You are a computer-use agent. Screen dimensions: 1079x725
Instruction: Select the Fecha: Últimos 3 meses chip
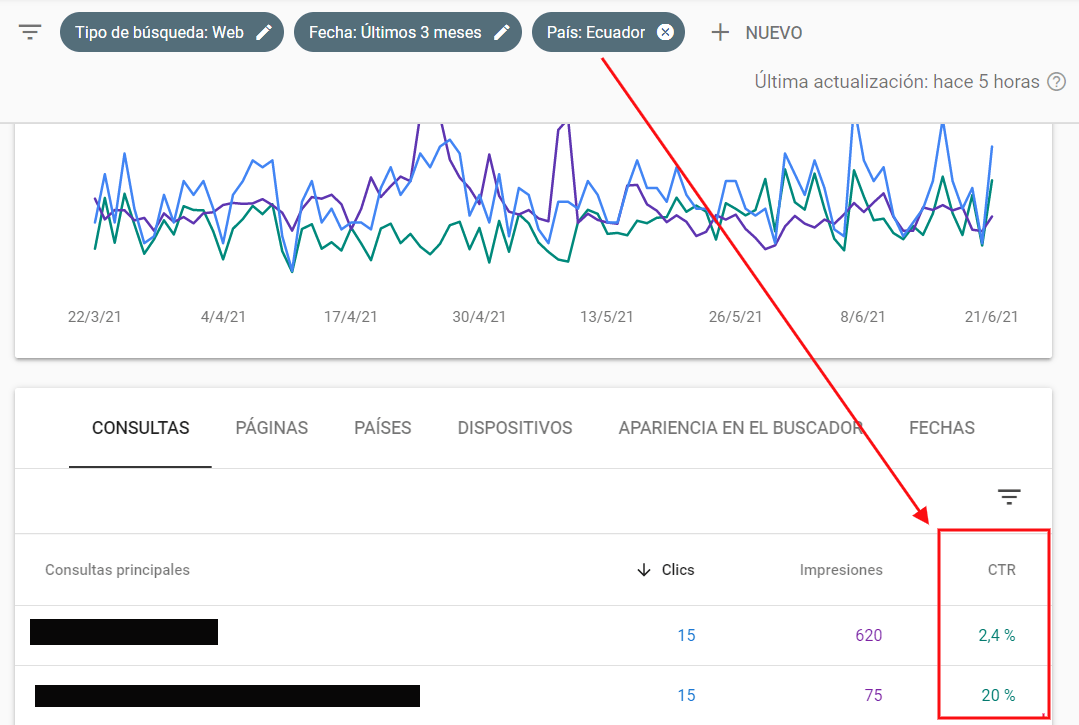(x=408, y=32)
